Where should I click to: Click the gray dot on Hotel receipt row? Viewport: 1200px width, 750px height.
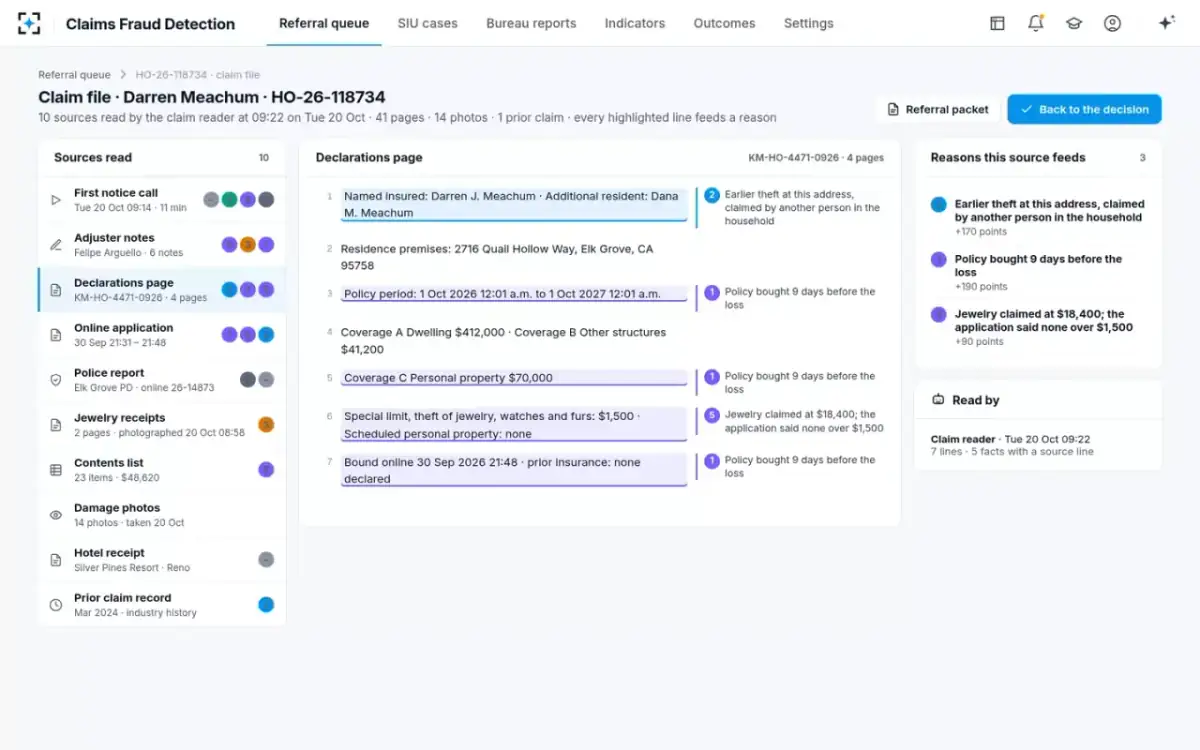[x=266, y=560]
